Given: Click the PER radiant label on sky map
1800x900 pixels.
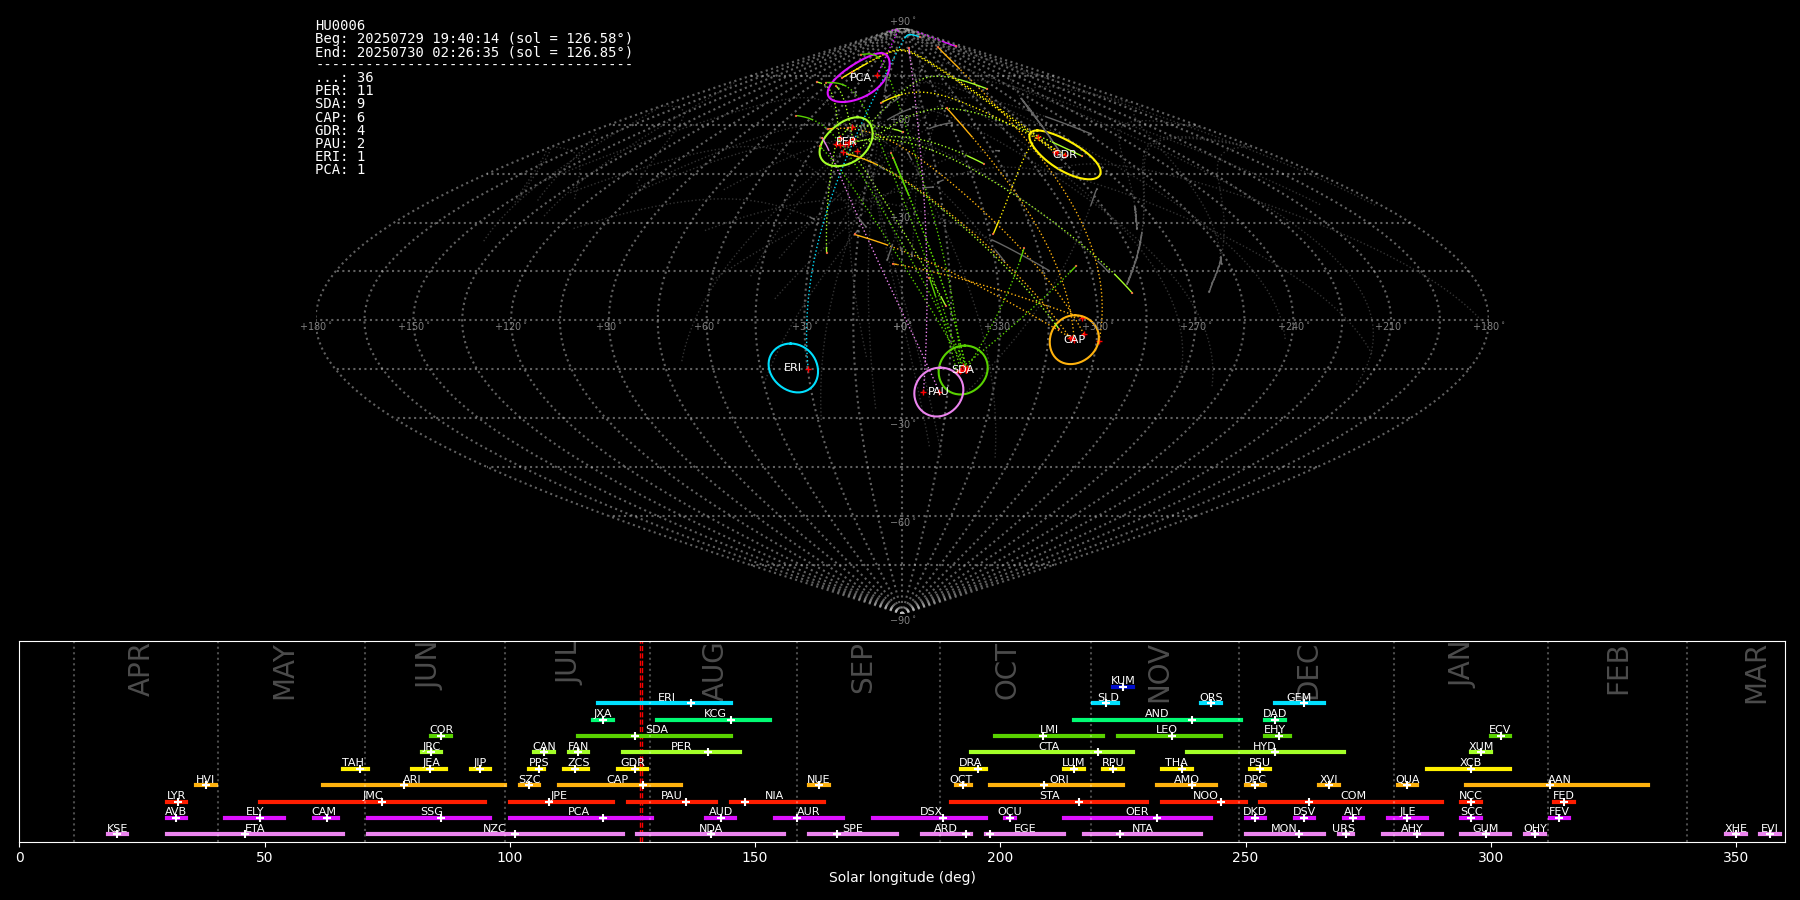Looking at the screenshot, I should point(846,142).
